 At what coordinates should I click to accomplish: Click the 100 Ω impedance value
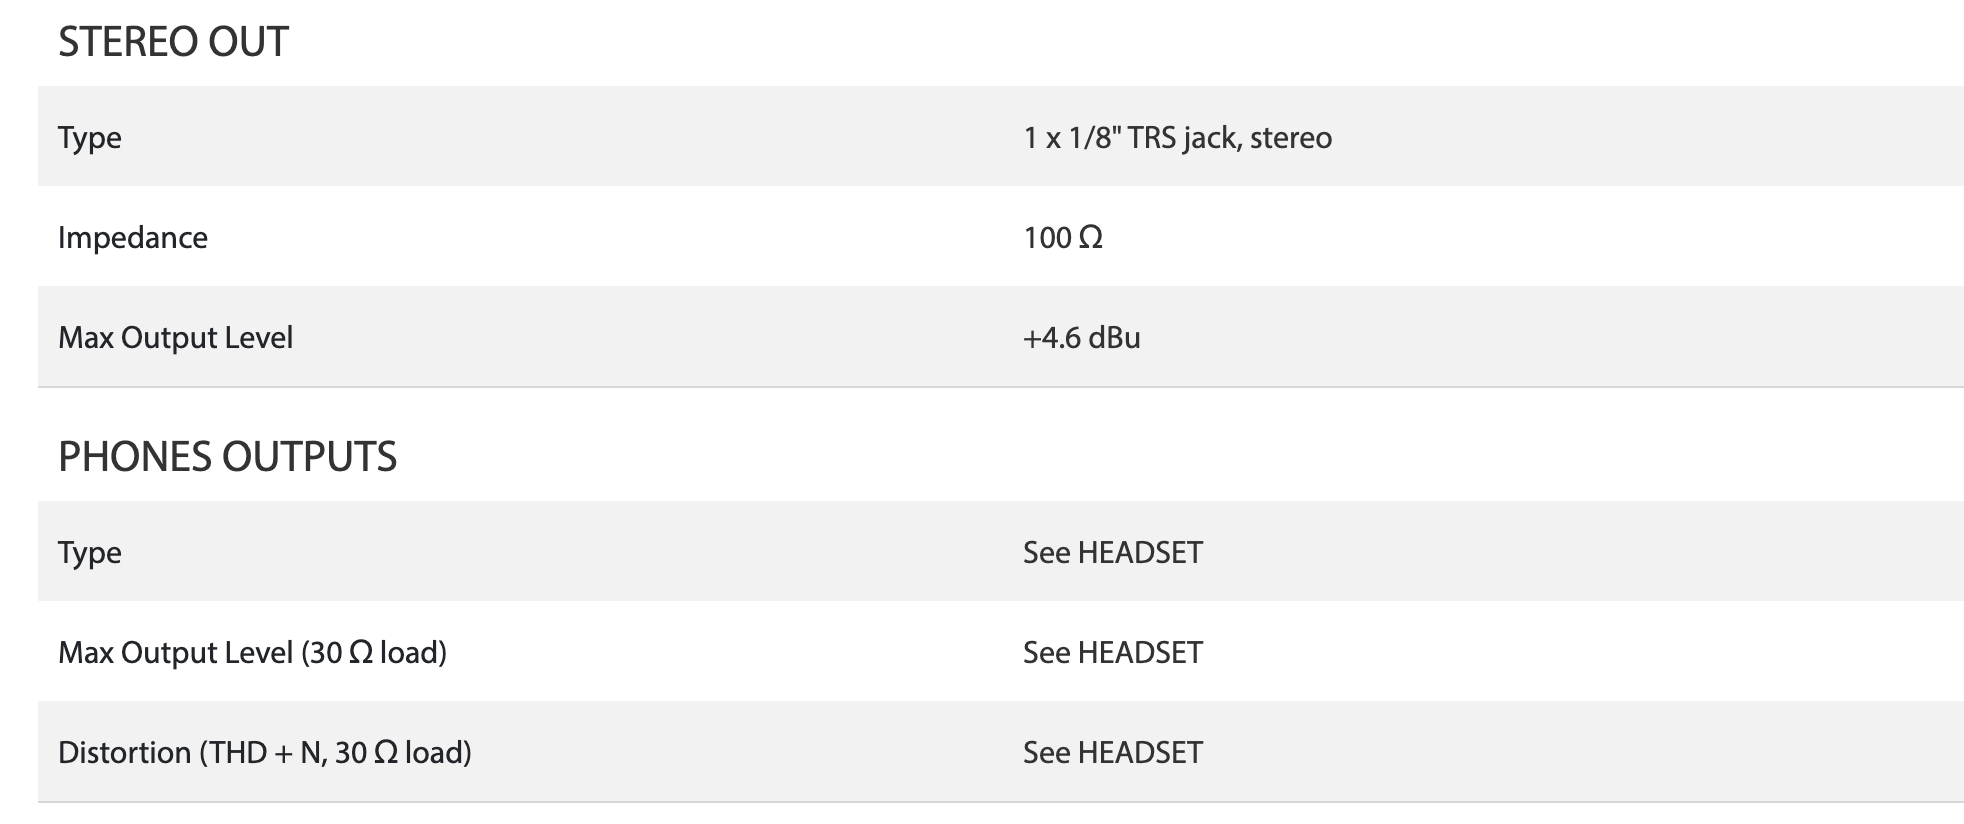click(x=1063, y=237)
